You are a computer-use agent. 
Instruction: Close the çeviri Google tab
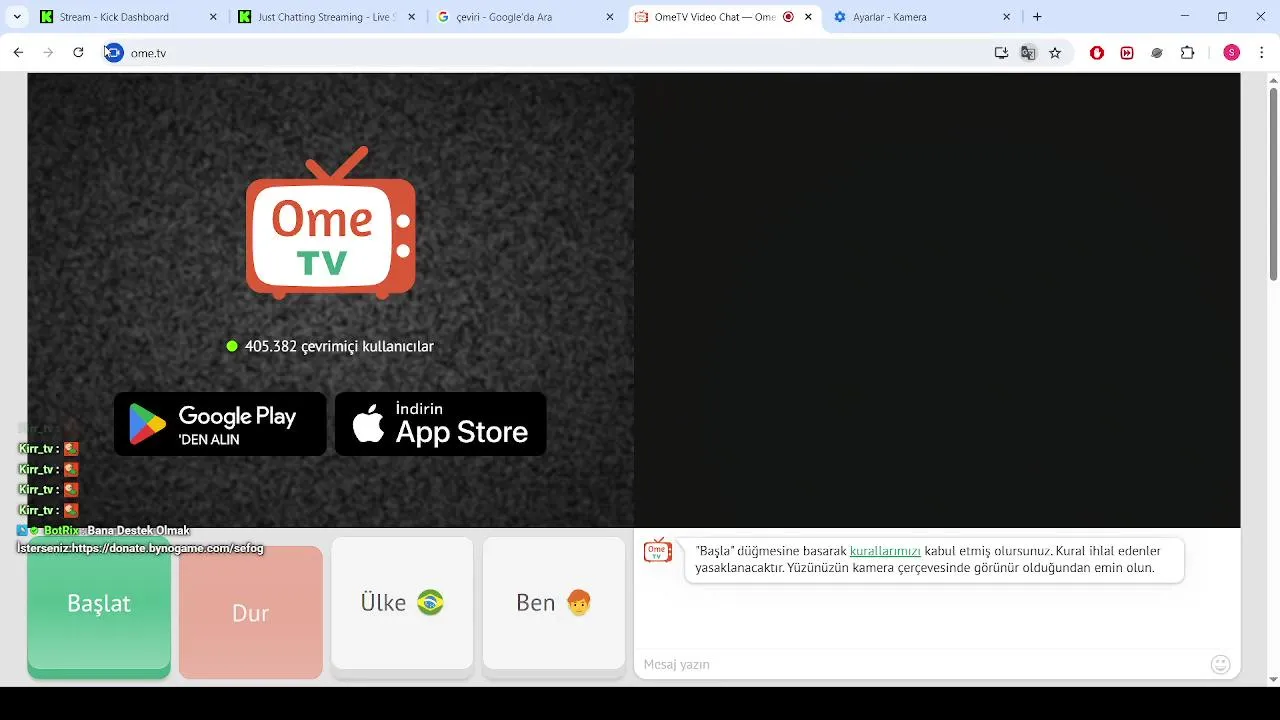coord(610,17)
